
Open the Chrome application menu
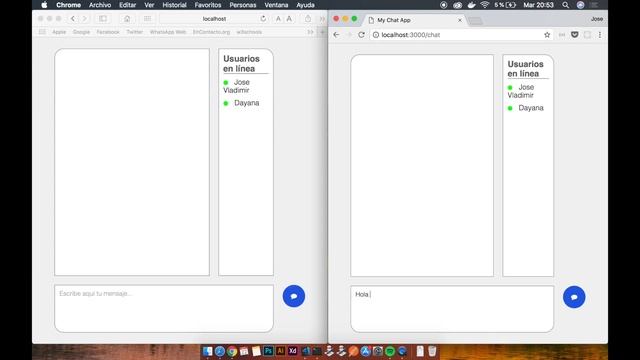68,5
